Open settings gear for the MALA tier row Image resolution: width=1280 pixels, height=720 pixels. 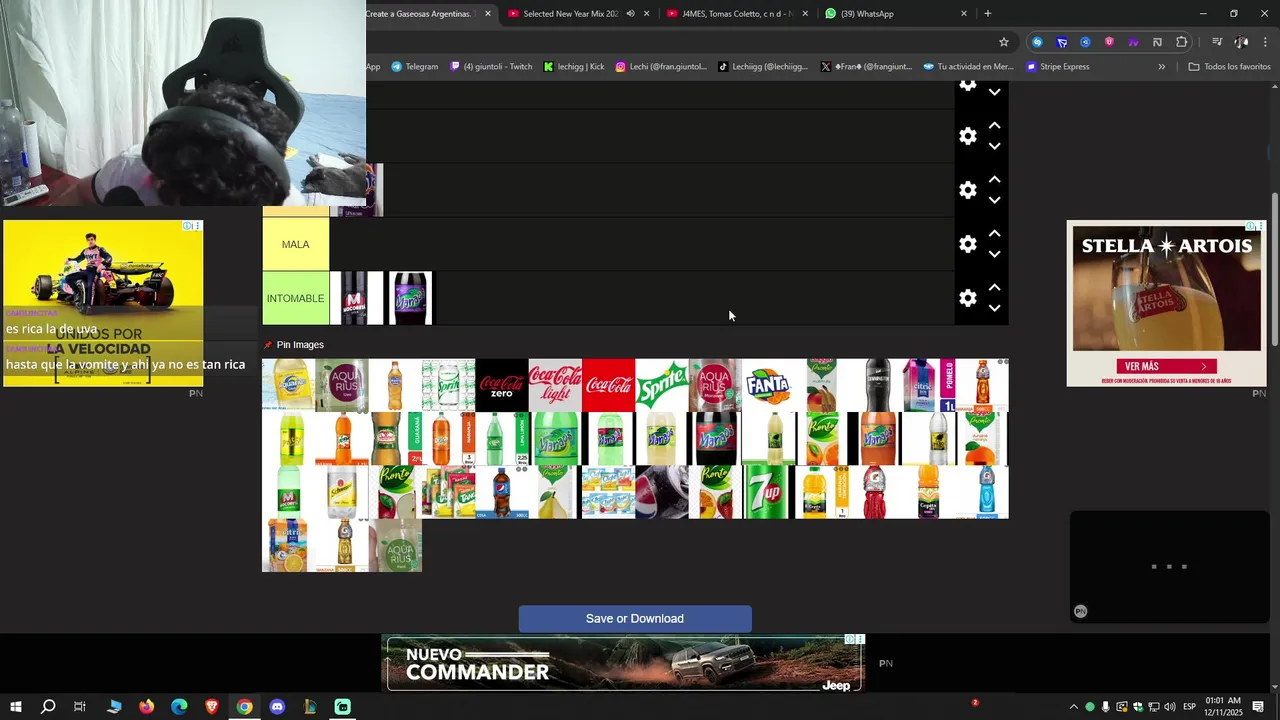(967, 244)
